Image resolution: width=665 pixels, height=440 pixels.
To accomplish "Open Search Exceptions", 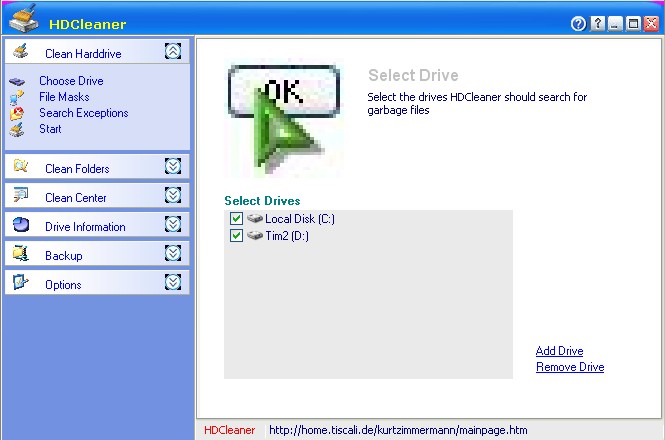I will (x=84, y=113).
